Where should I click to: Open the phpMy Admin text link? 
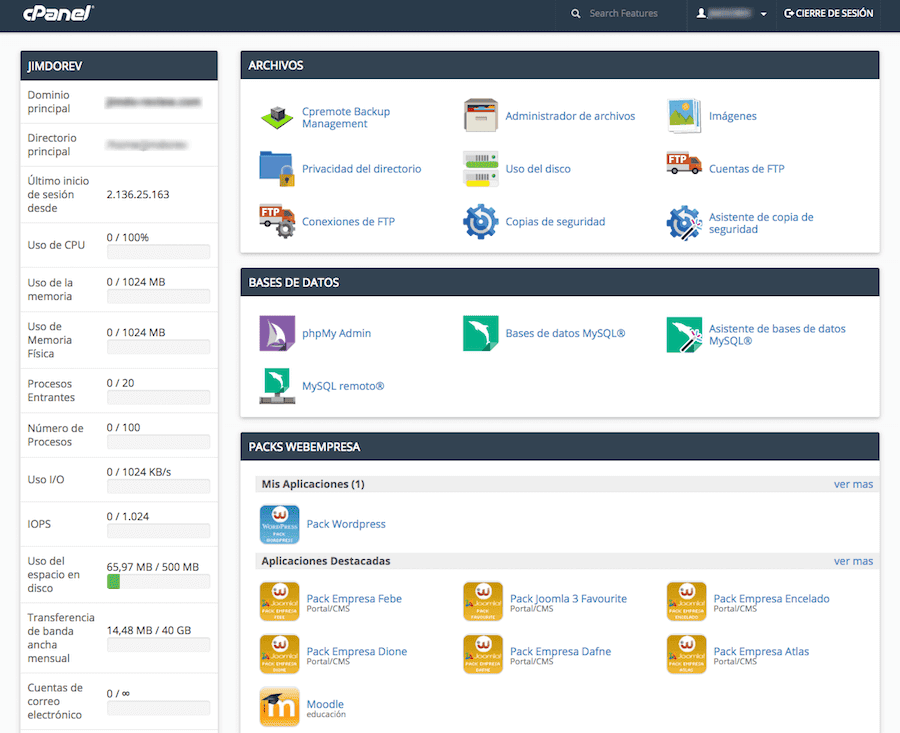point(336,333)
